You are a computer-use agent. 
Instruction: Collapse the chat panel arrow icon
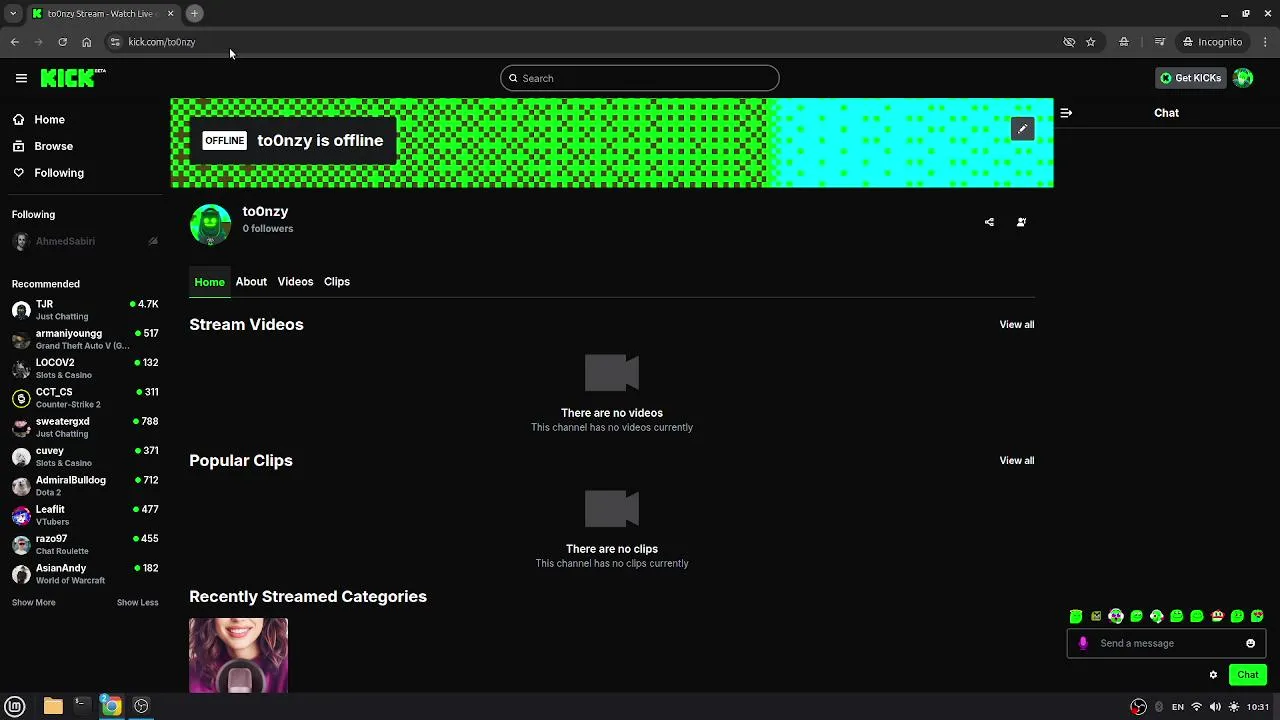point(1066,113)
